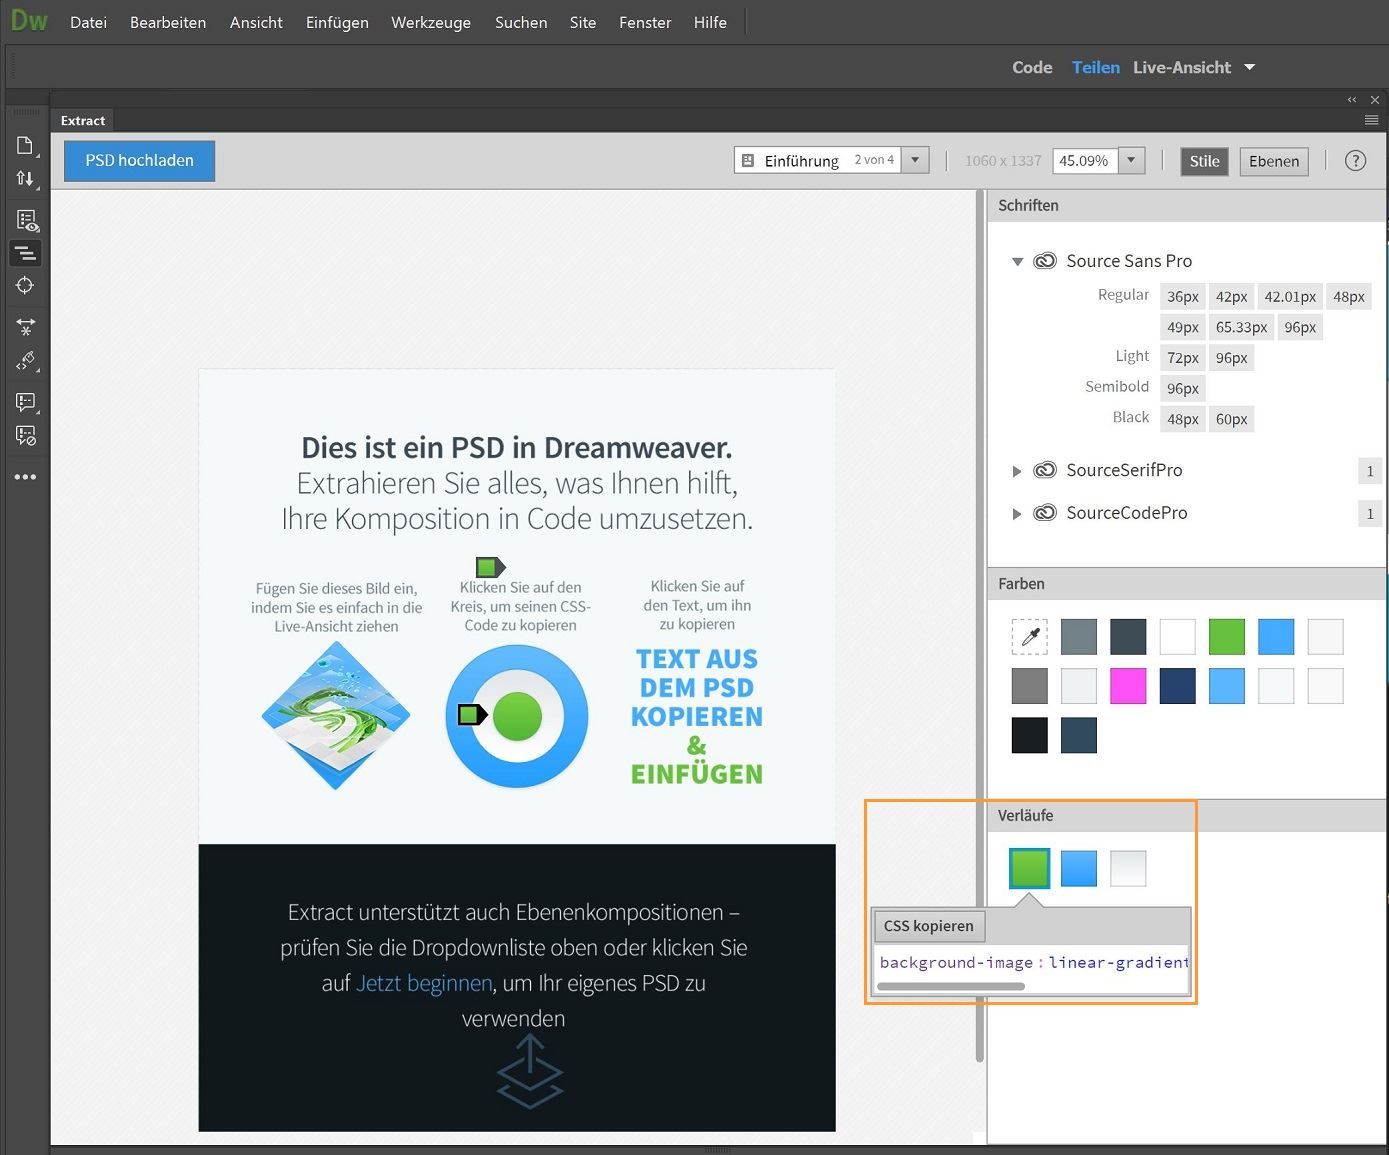Click the comp icon beside Einführung
This screenshot has height=1155, width=1389.
click(747, 160)
